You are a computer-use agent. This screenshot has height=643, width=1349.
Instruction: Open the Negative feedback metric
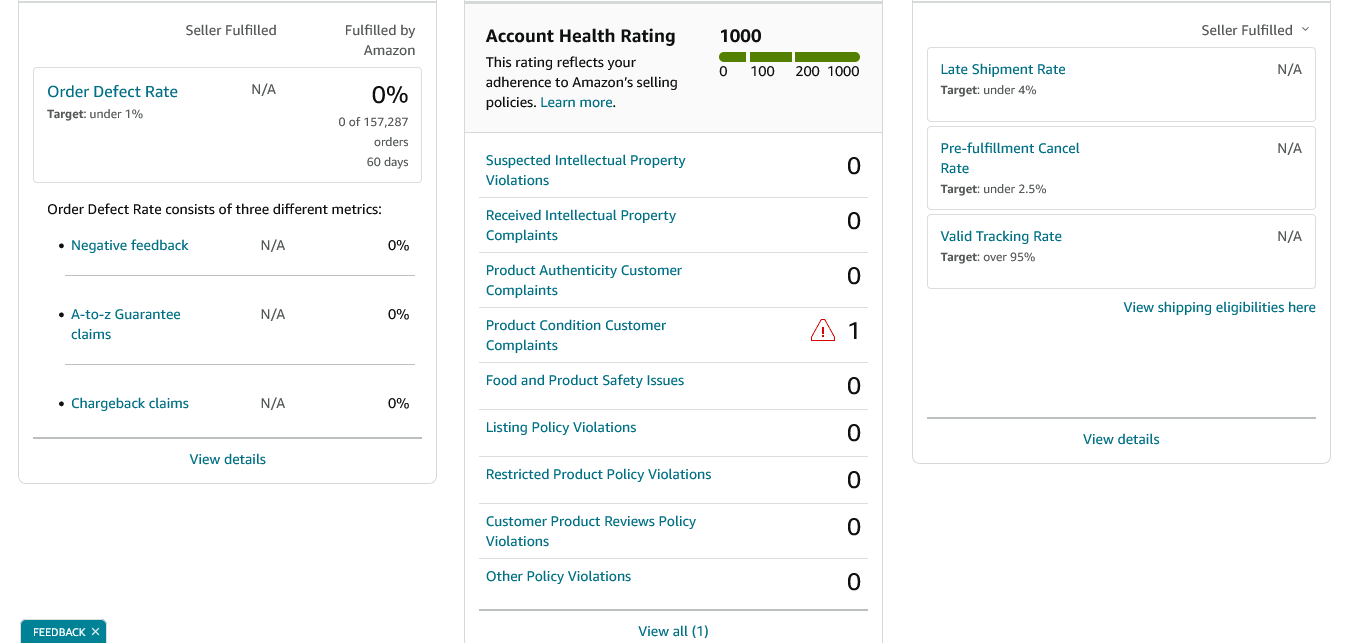pos(129,245)
